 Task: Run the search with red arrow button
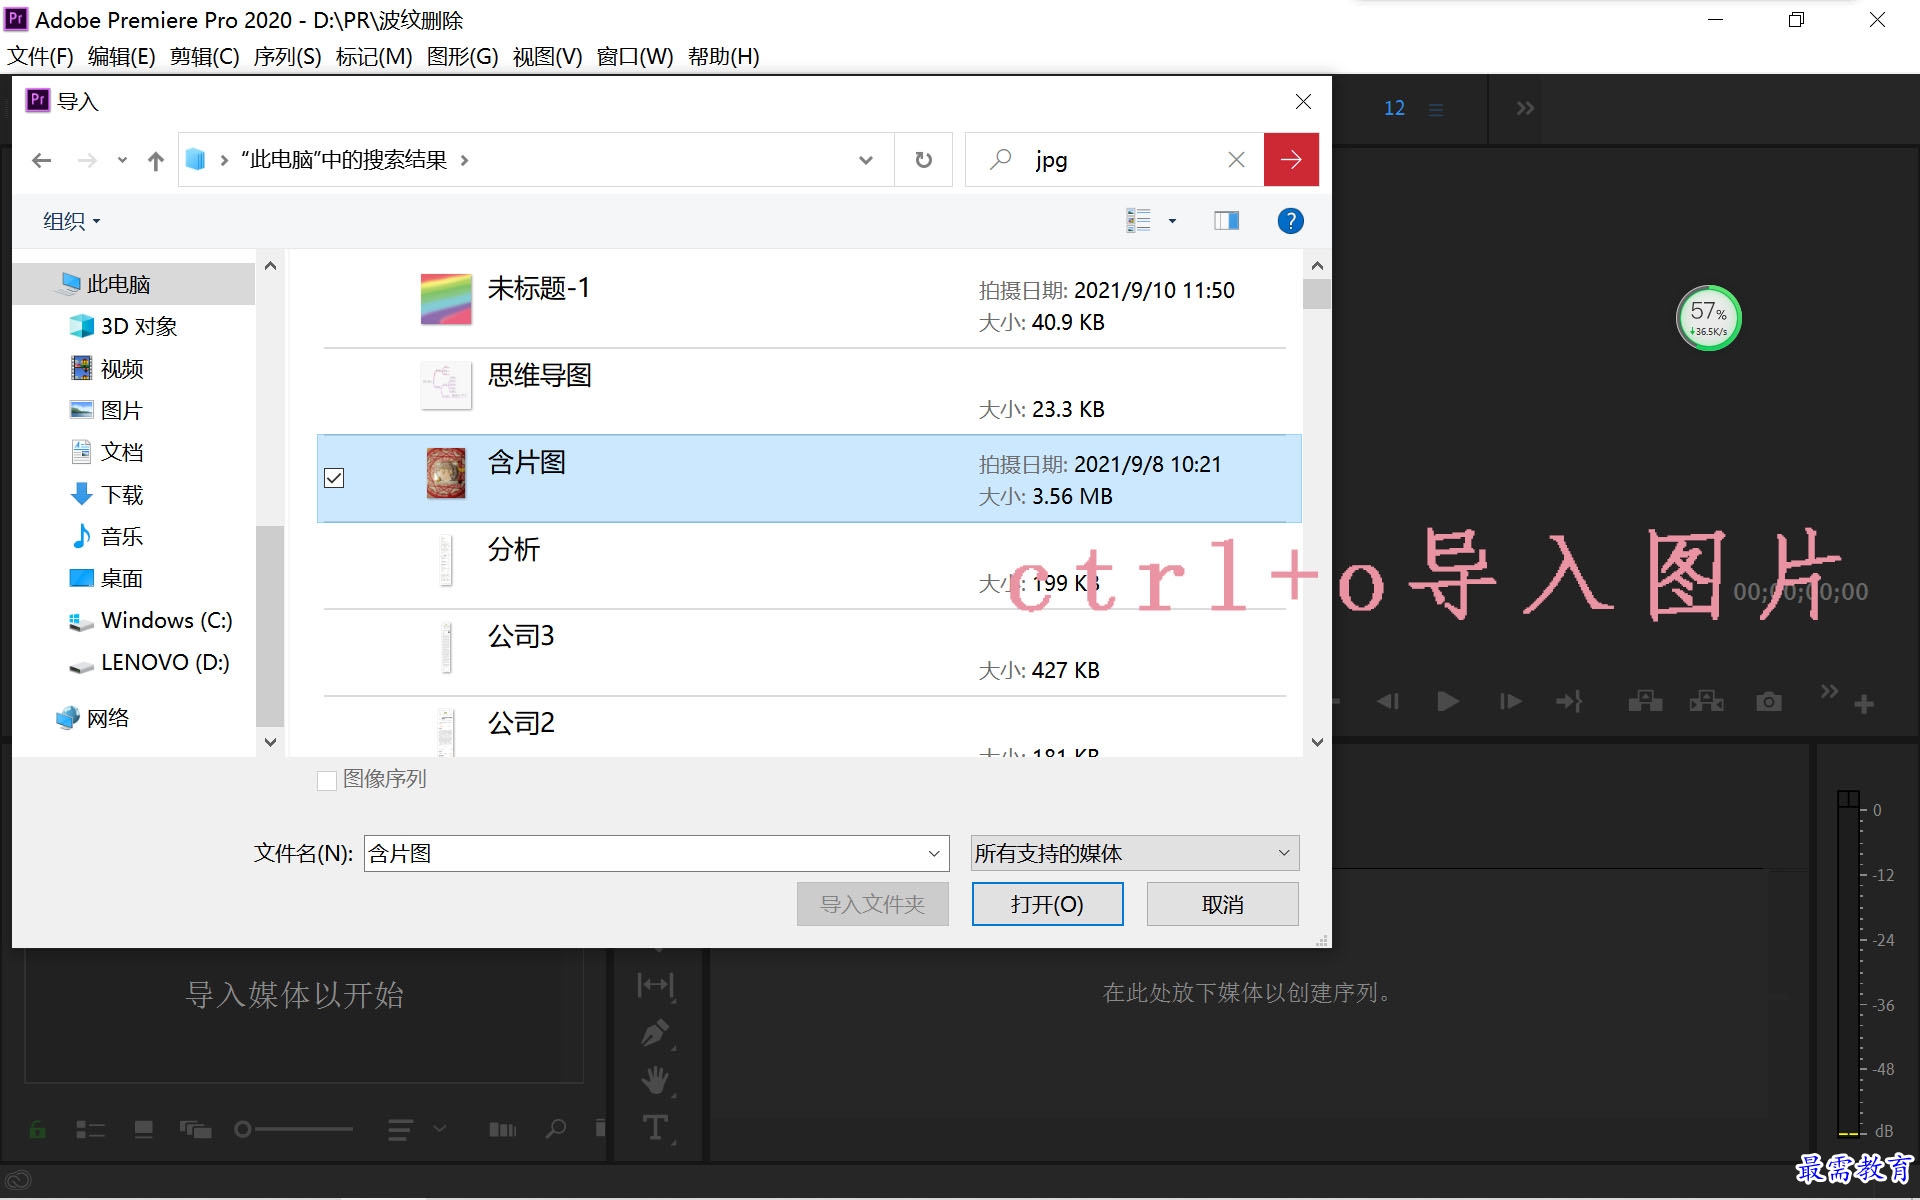point(1291,160)
